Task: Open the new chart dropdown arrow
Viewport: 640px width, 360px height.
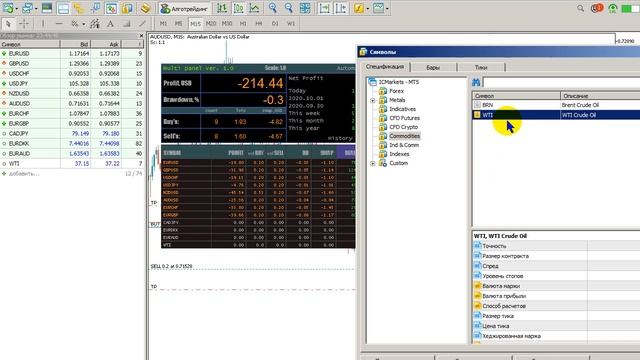Action: (16, 8)
